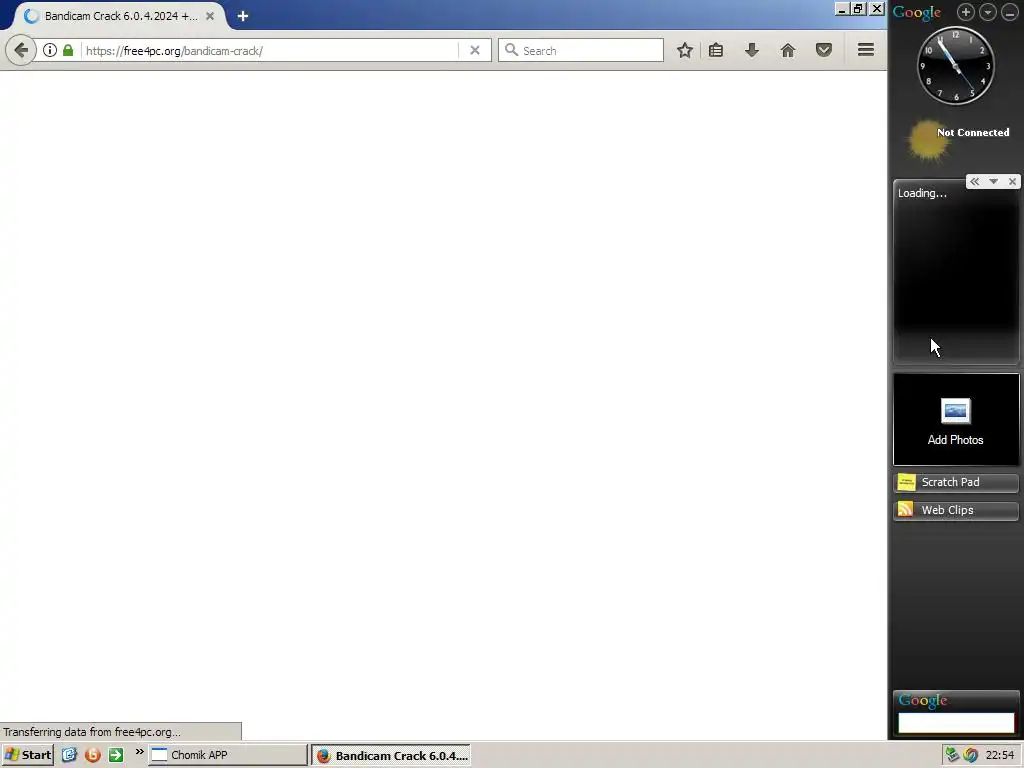Focus the Firefox Search box

[x=581, y=50]
